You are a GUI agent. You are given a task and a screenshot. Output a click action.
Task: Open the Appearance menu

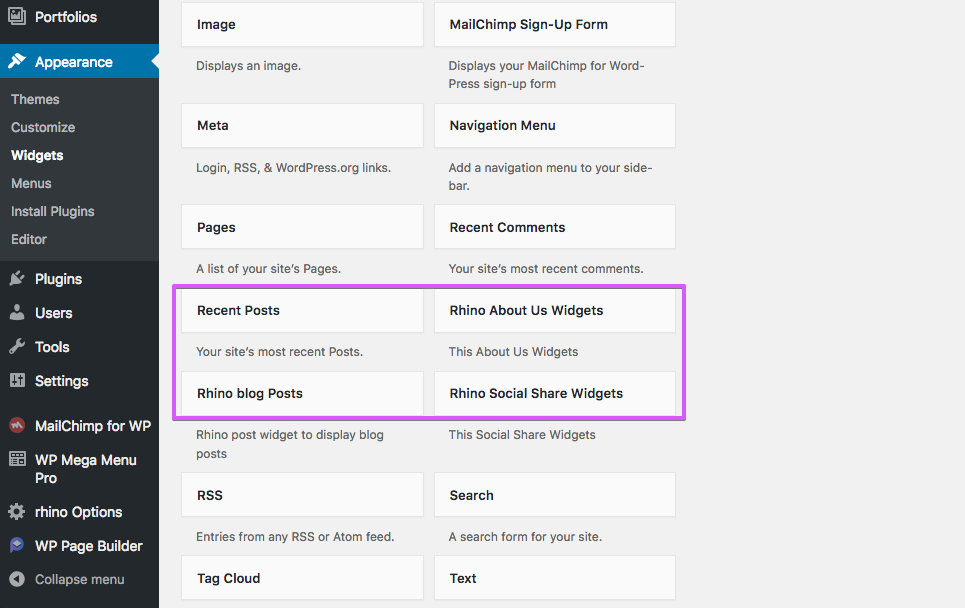(74, 62)
